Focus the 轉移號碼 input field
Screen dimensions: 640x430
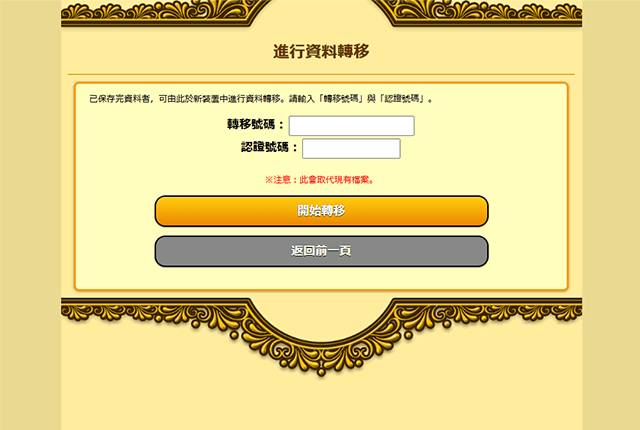(x=351, y=126)
